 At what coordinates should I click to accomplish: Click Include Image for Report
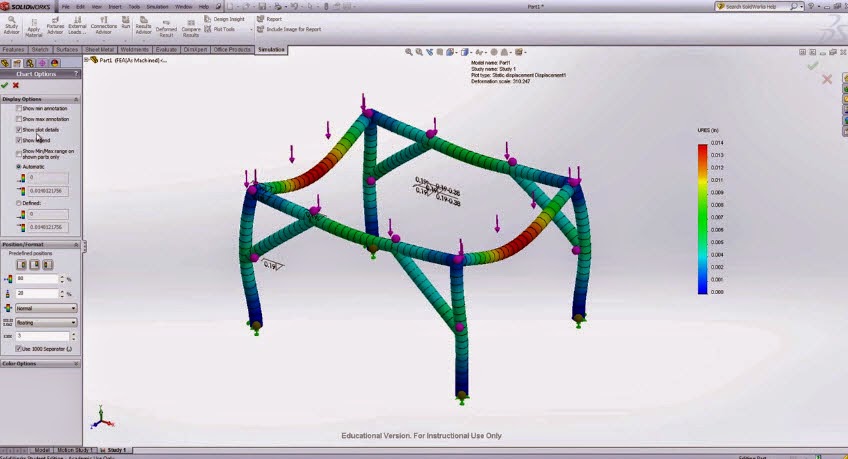pyautogui.click(x=289, y=29)
